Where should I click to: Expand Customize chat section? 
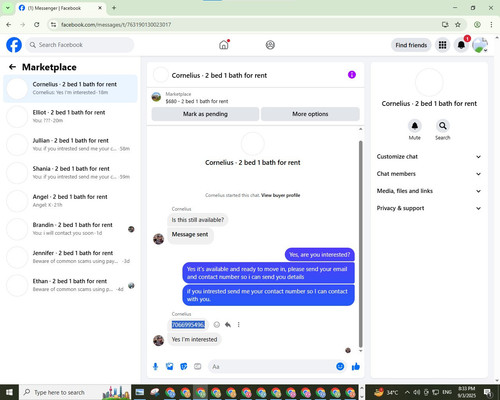click(429, 157)
